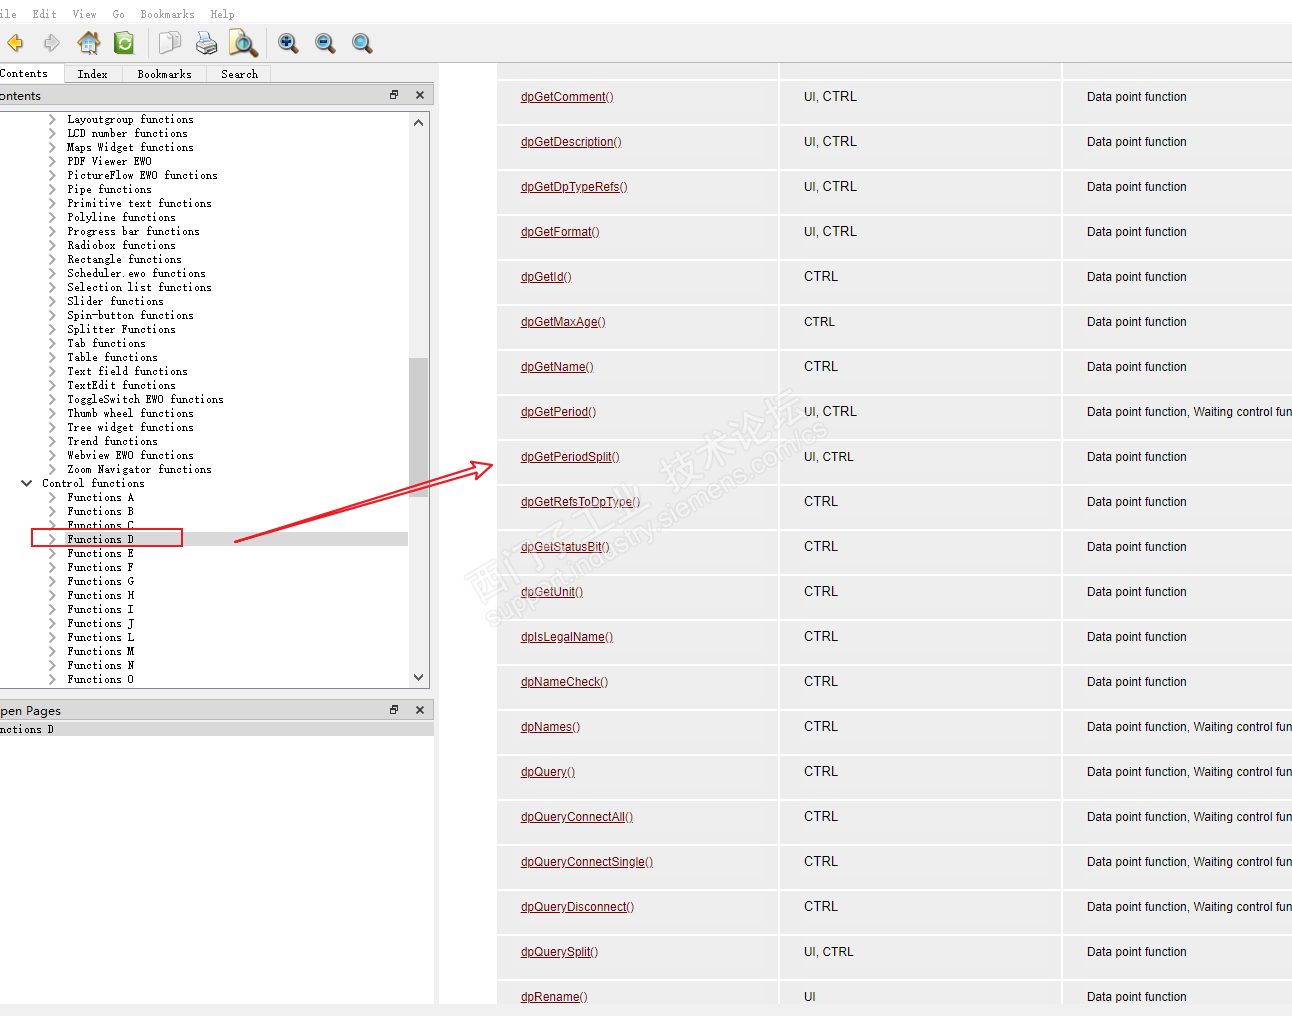Screen dimensions: 1292x1016
Task: Open the dpGetName() link
Action: pos(557,367)
